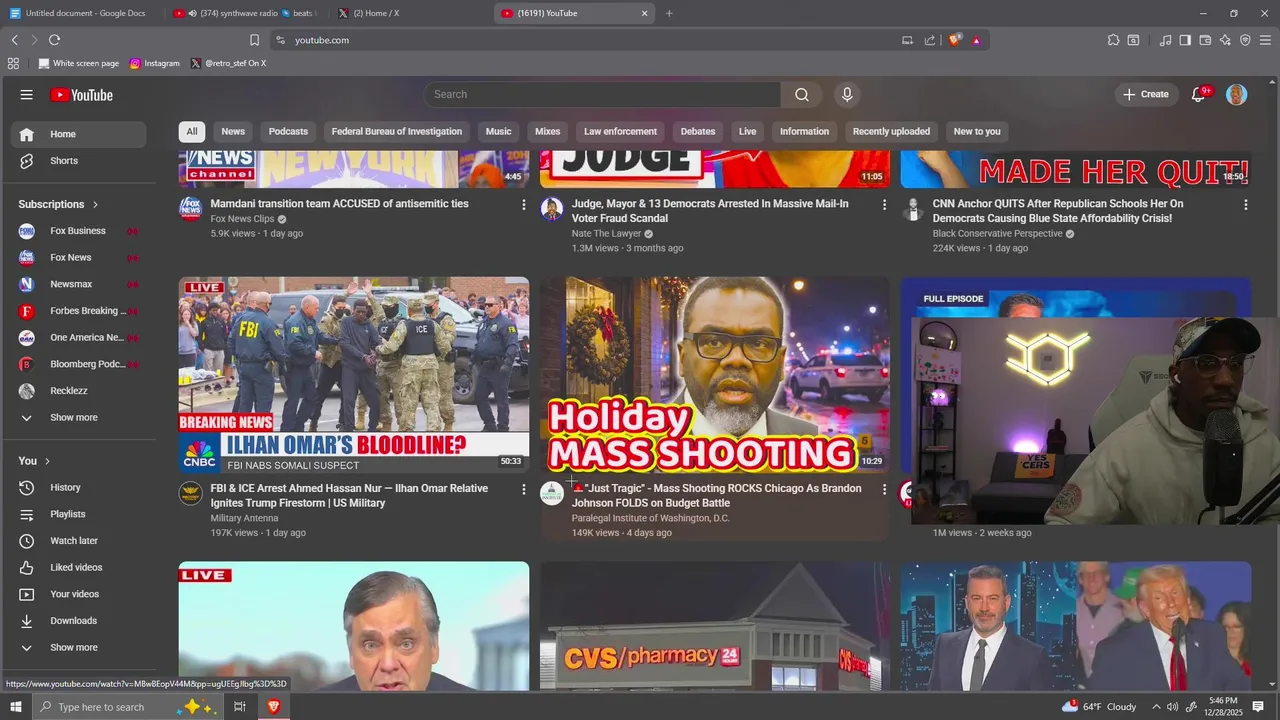Screen dimensions: 1280x720
Task: Select the Music filter chip
Action: (x=498, y=132)
